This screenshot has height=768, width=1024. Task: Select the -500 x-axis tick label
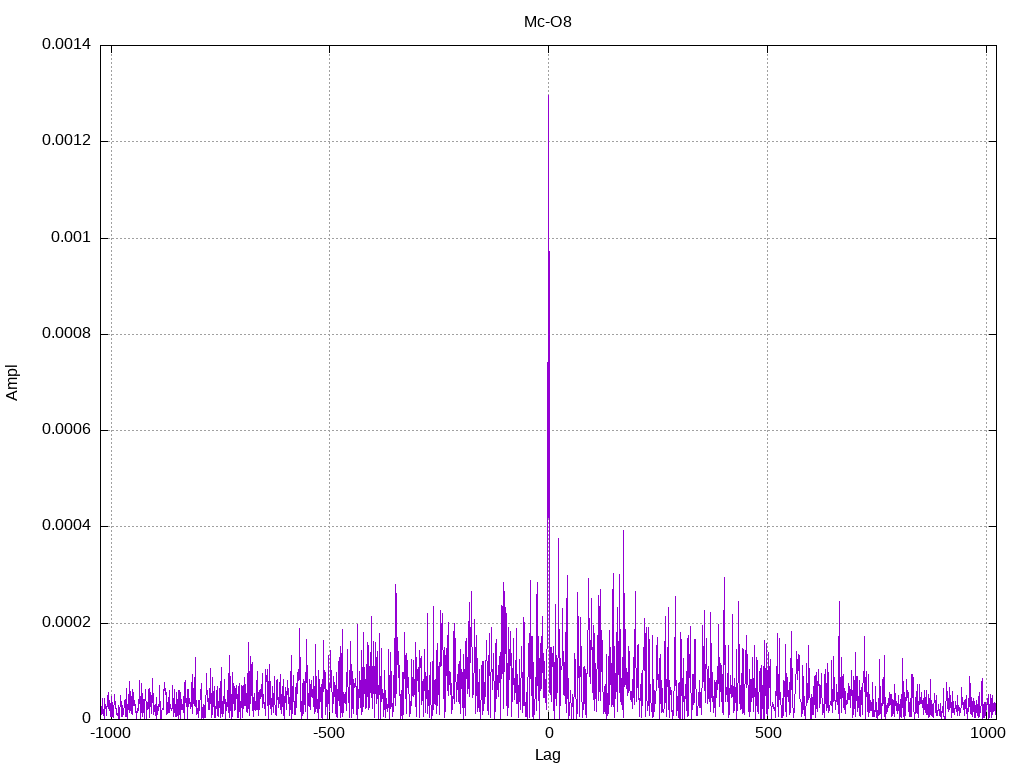click(x=329, y=733)
